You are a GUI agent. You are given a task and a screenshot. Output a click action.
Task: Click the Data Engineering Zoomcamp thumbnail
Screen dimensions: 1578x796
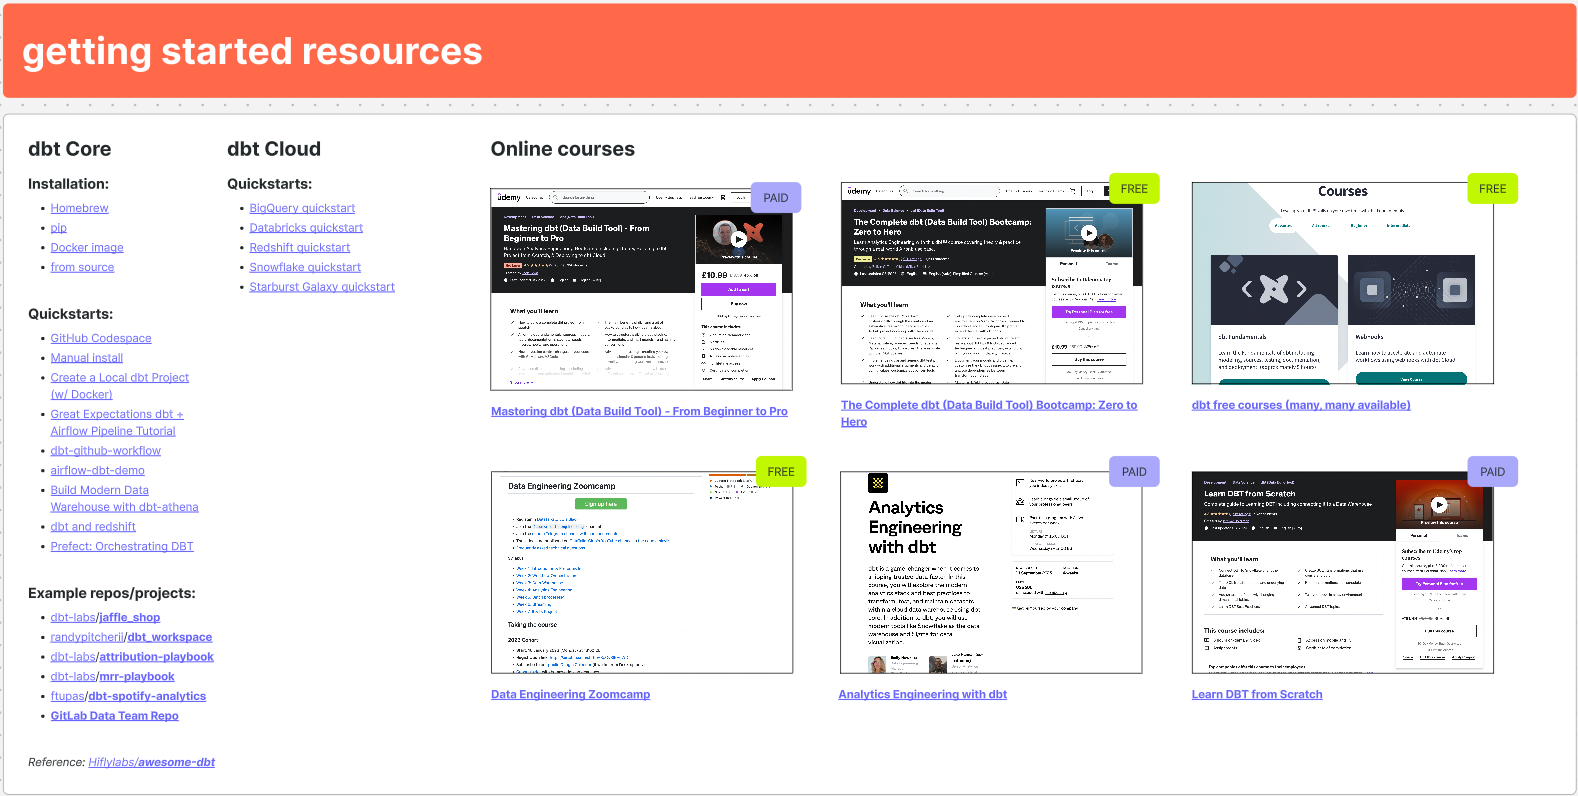[x=641, y=572]
